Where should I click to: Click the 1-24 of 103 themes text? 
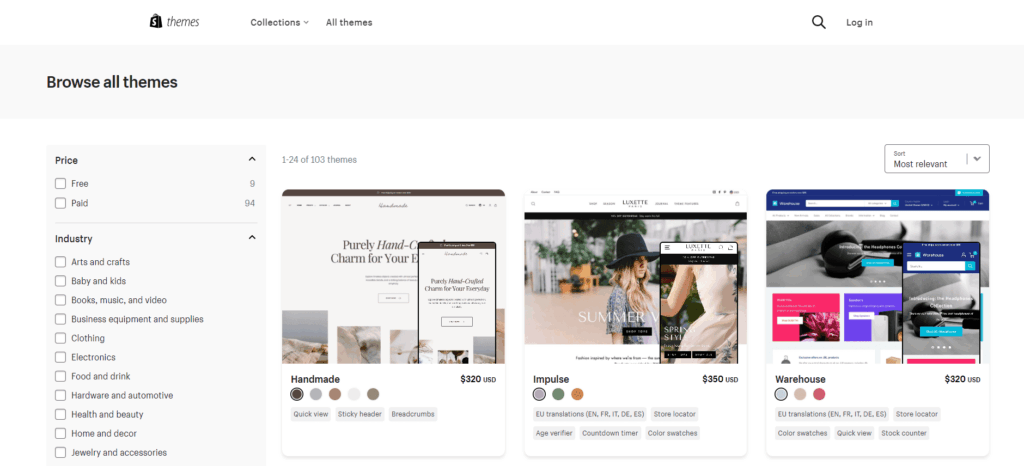click(x=319, y=160)
